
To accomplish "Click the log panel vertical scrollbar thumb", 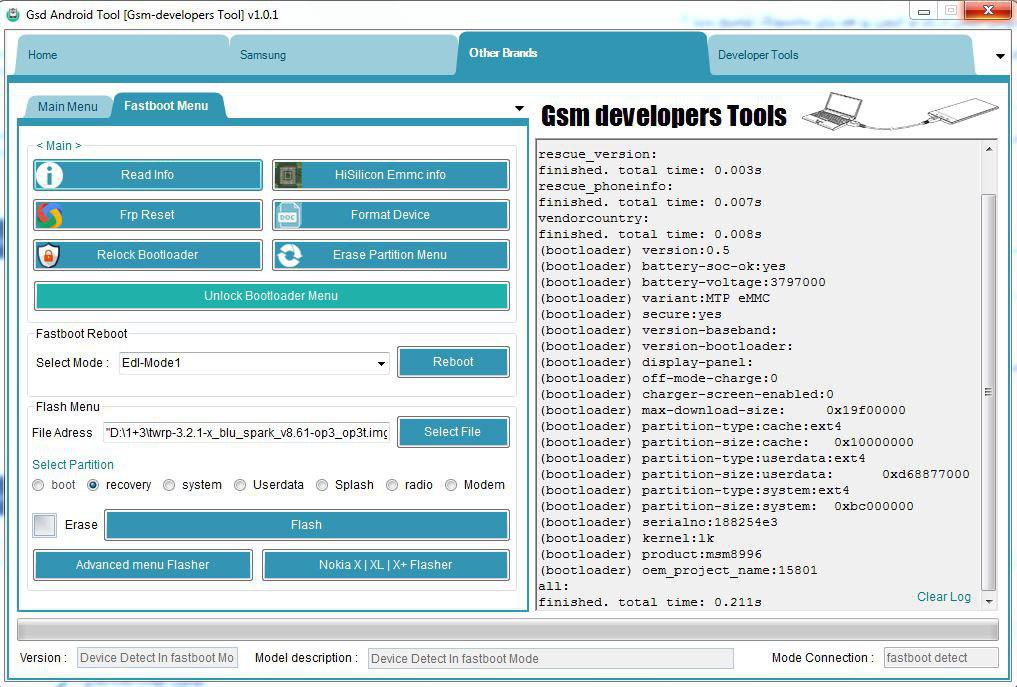I will pos(988,392).
